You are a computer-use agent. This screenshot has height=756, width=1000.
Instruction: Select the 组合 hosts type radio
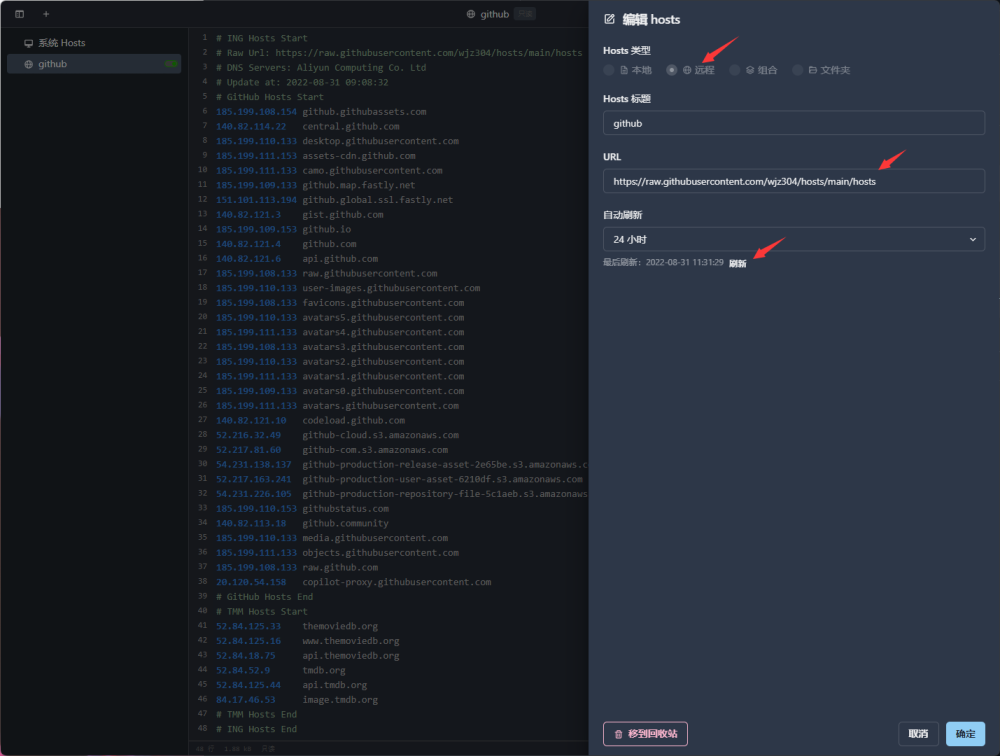735,70
